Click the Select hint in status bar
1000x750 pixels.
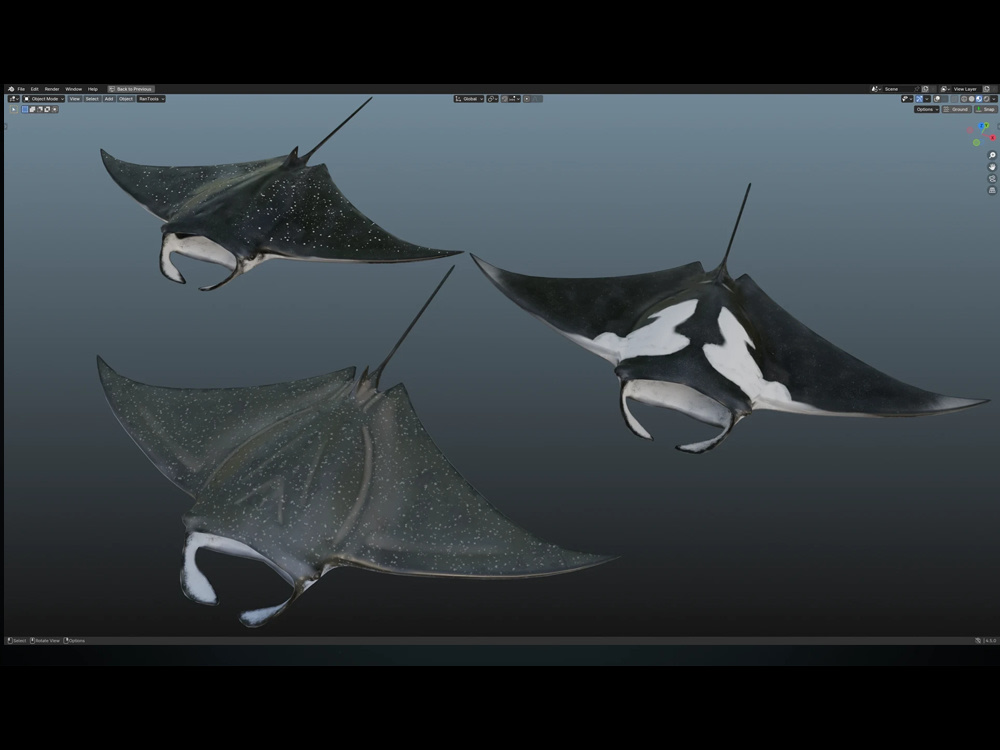point(17,640)
